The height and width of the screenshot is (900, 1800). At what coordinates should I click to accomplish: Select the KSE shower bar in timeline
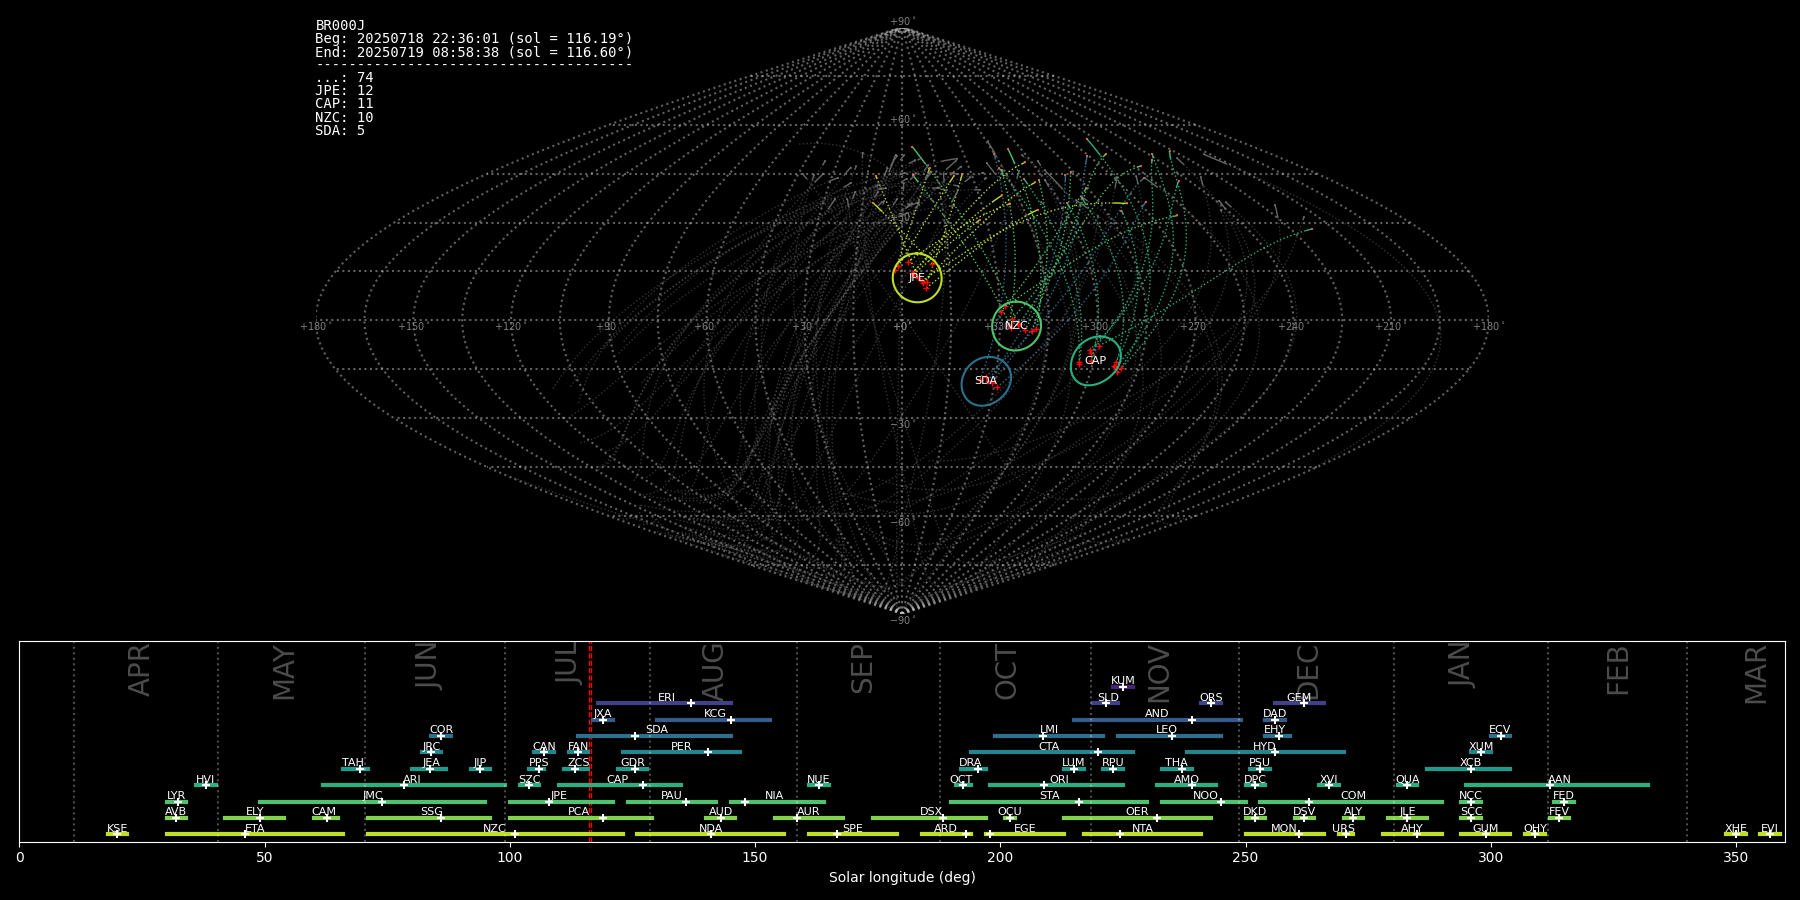point(117,834)
